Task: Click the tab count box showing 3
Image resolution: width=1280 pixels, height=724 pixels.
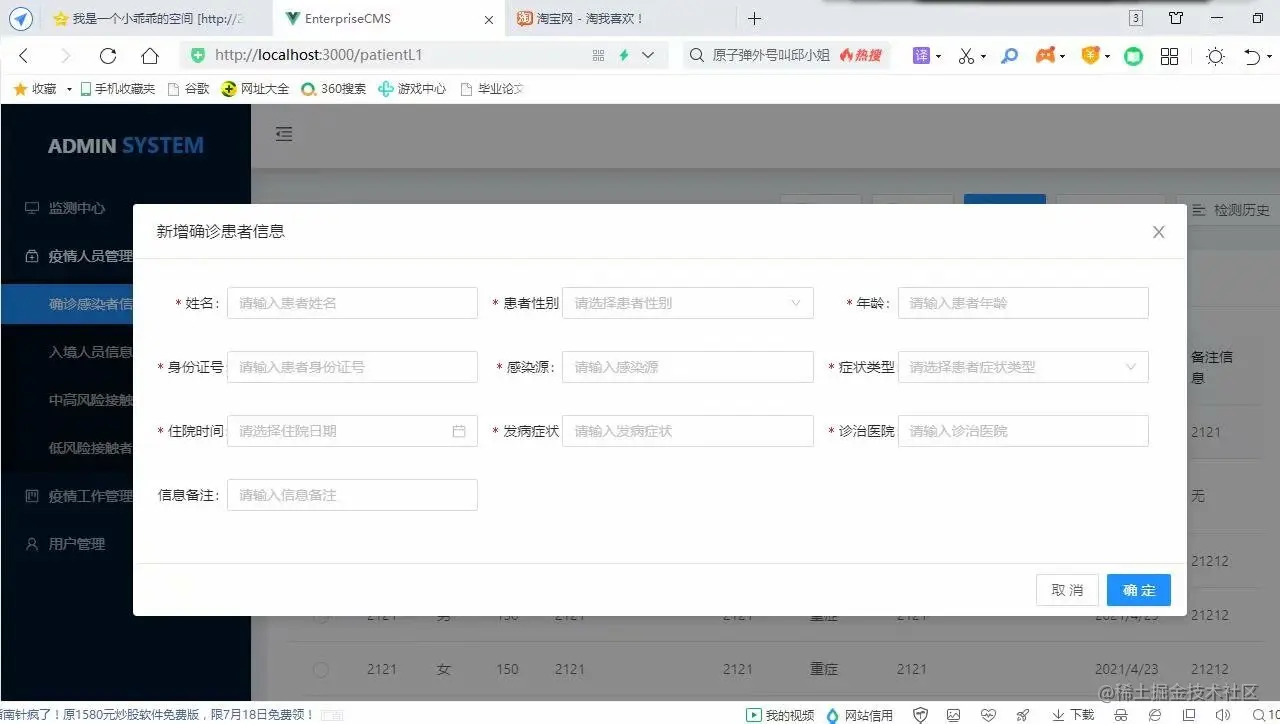Action: pos(1136,18)
